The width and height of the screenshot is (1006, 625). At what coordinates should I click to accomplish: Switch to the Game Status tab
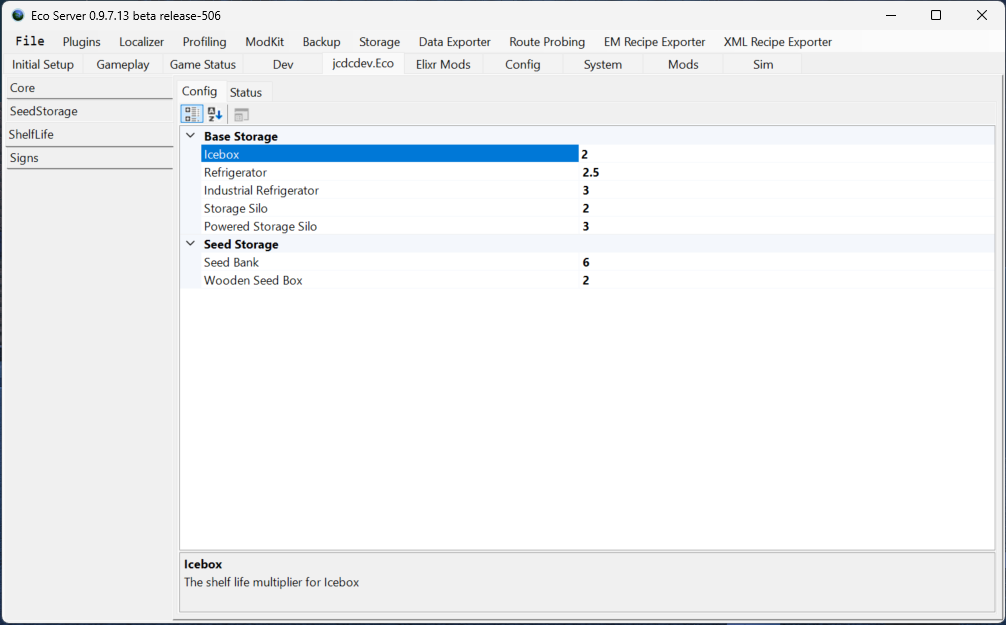point(203,64)
